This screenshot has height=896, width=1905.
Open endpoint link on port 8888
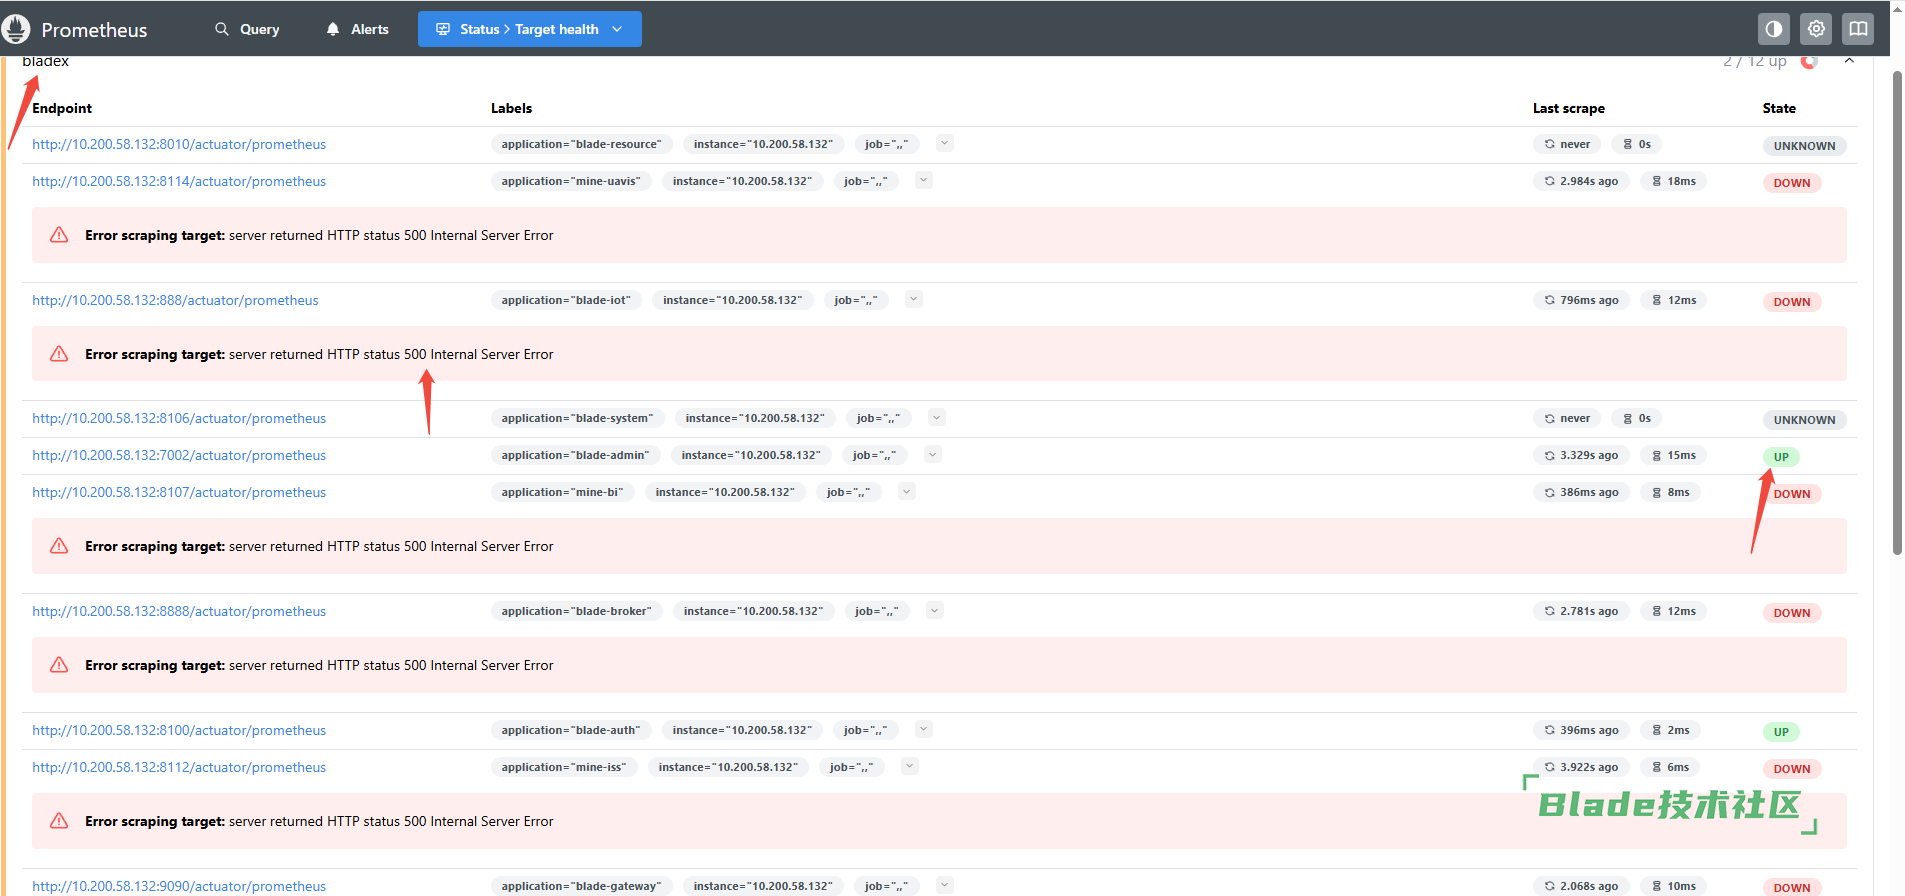(x=179, y=611)
